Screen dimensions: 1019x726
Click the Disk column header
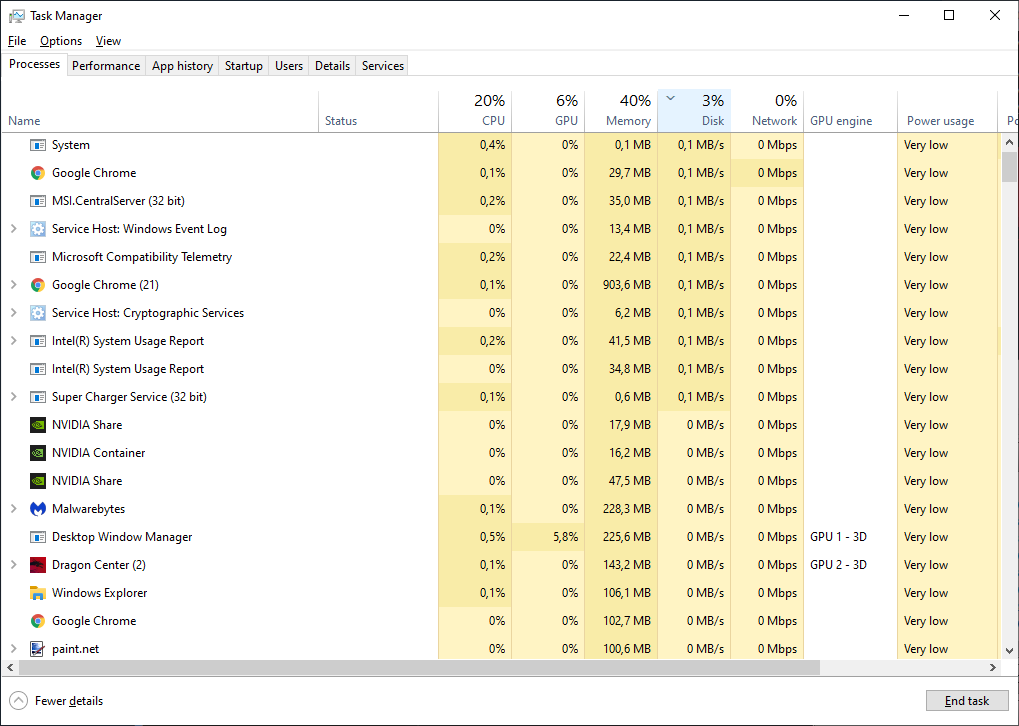(x=695, y=111)
